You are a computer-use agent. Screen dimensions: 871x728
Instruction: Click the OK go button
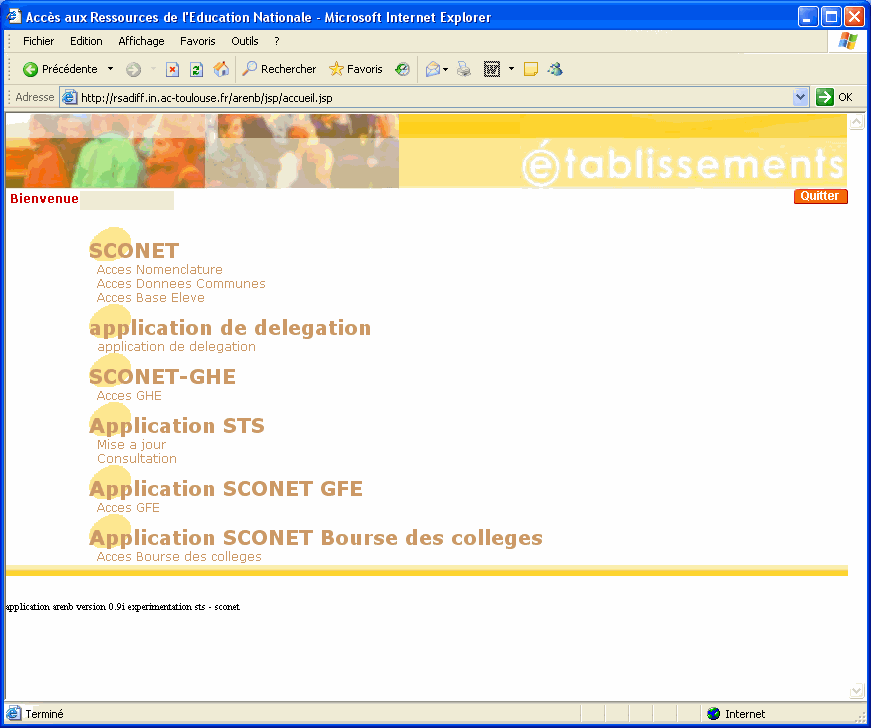(834, 97)
